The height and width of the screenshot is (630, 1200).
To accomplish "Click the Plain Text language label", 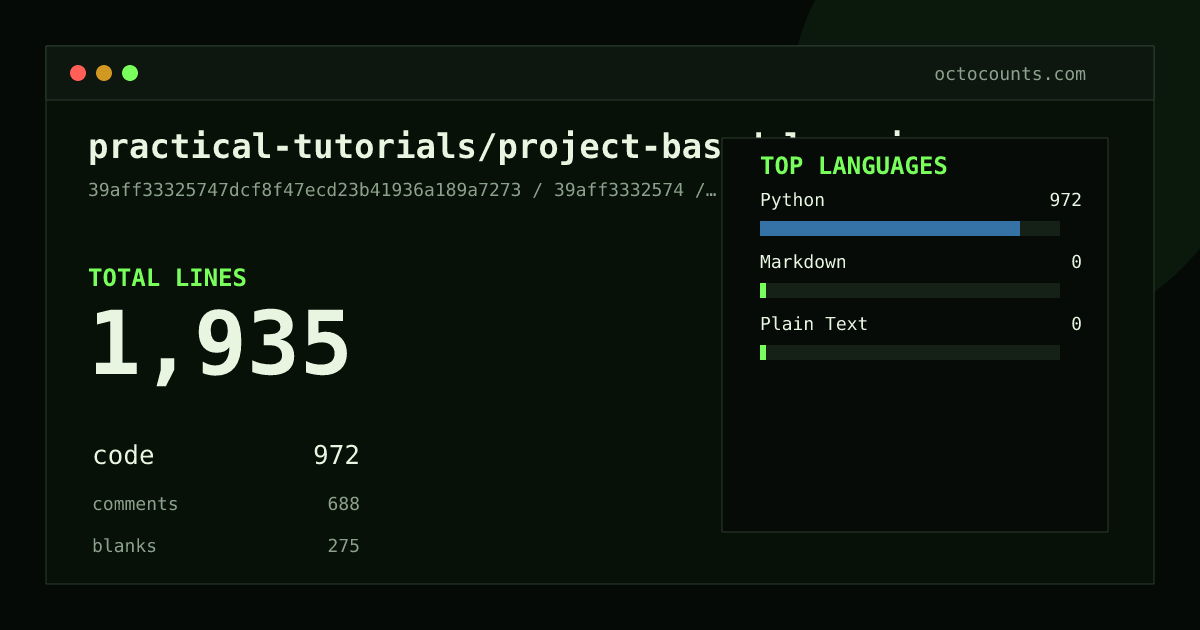I will tap(814, 324).
